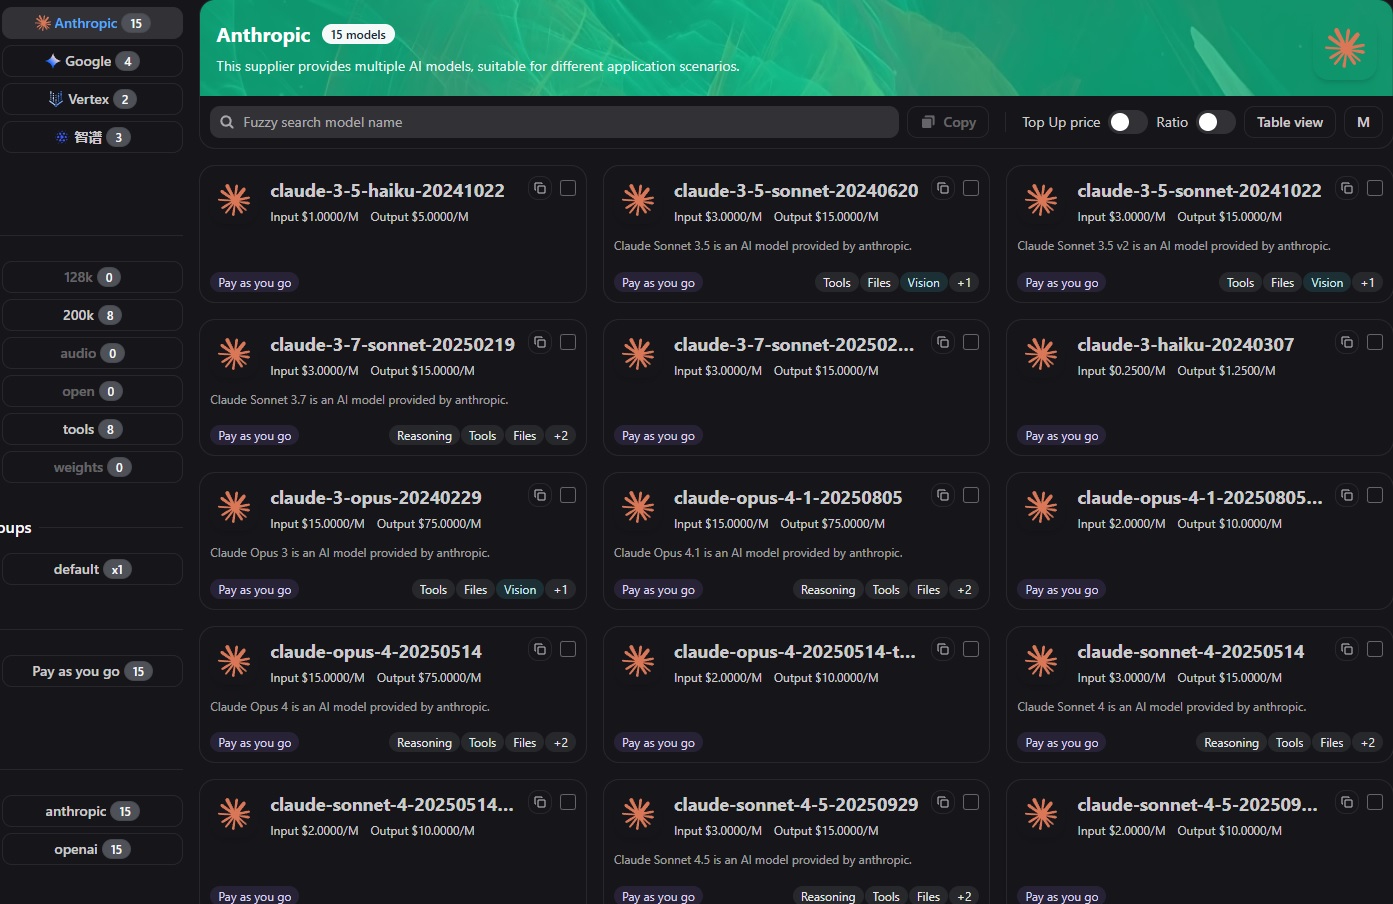Click the Copy button beside the search bar
The image size is (1393, 904).
(948, 122)
